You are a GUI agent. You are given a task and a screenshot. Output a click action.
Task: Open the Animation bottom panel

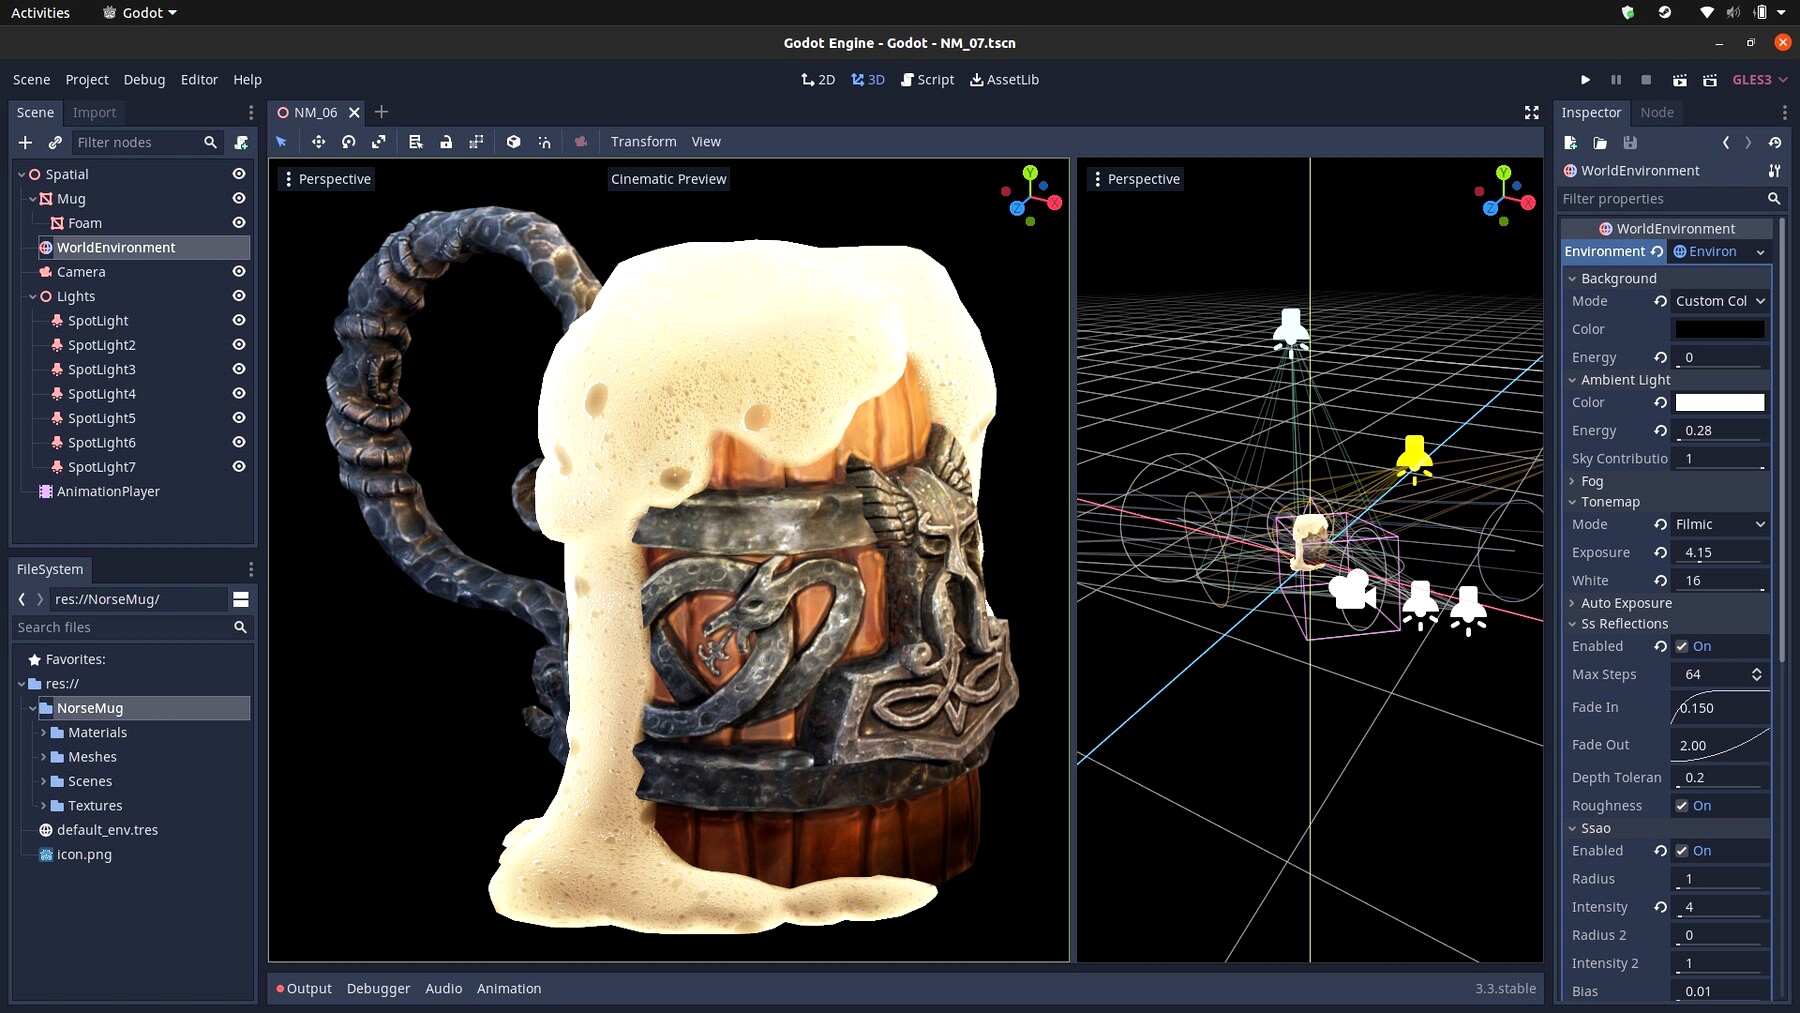(509, 989)
